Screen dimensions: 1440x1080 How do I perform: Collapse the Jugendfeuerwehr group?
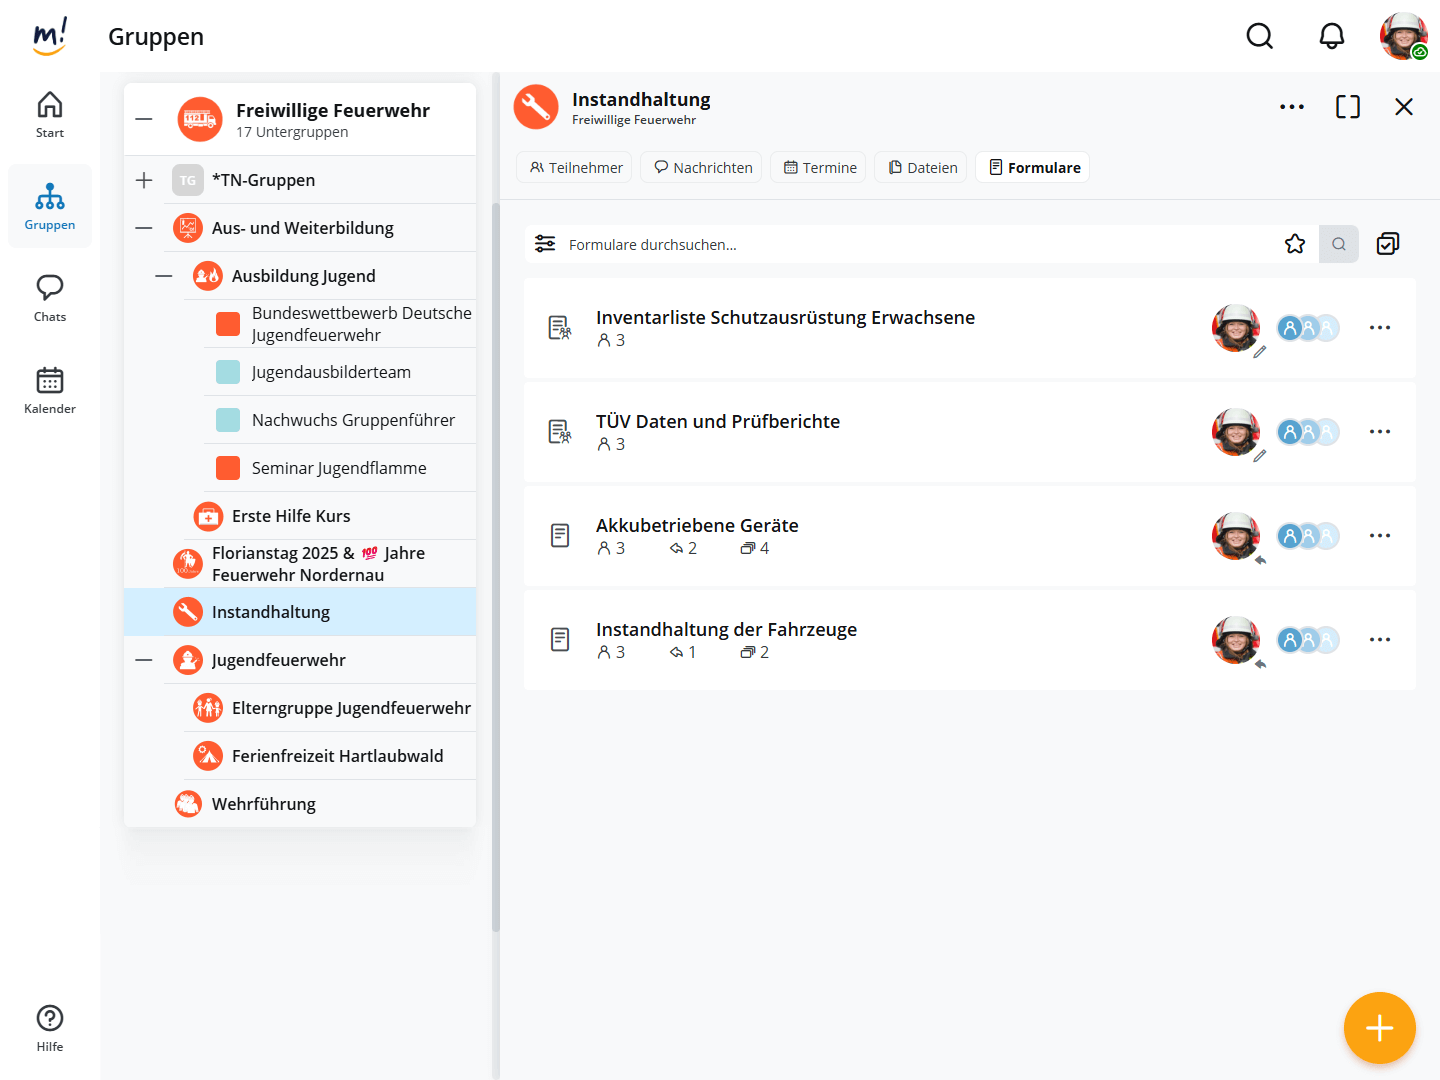[144, 660]
